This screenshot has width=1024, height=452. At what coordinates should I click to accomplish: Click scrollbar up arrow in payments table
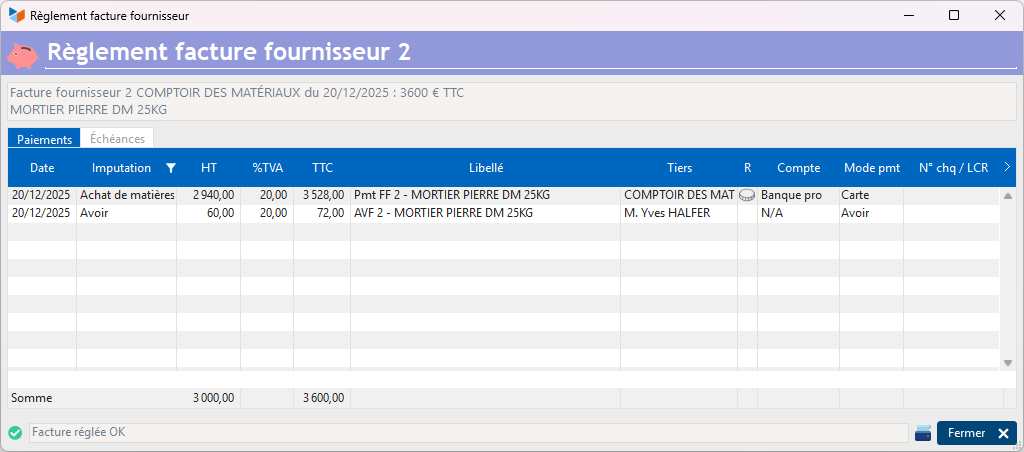point(1007,195)
